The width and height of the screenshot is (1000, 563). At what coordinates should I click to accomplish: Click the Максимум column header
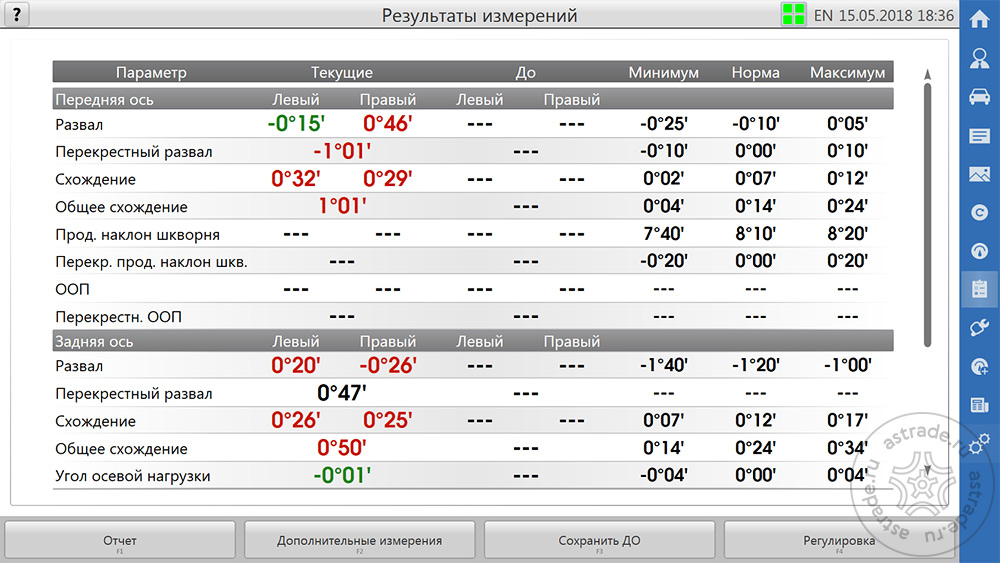coord(848,73)
